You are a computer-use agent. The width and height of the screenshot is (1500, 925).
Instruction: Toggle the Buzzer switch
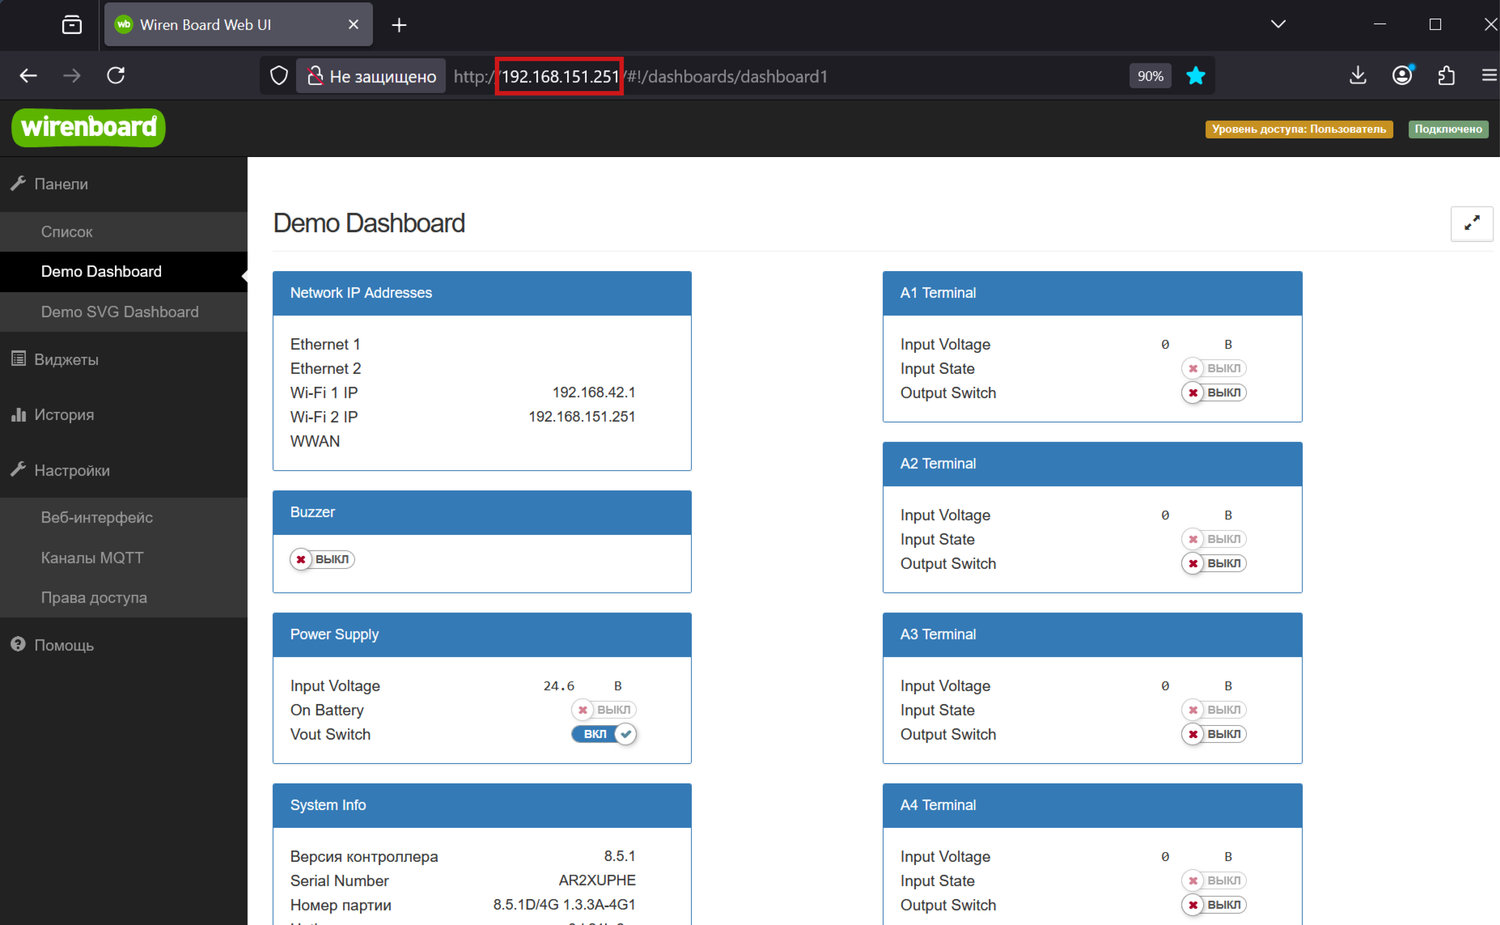322,560
